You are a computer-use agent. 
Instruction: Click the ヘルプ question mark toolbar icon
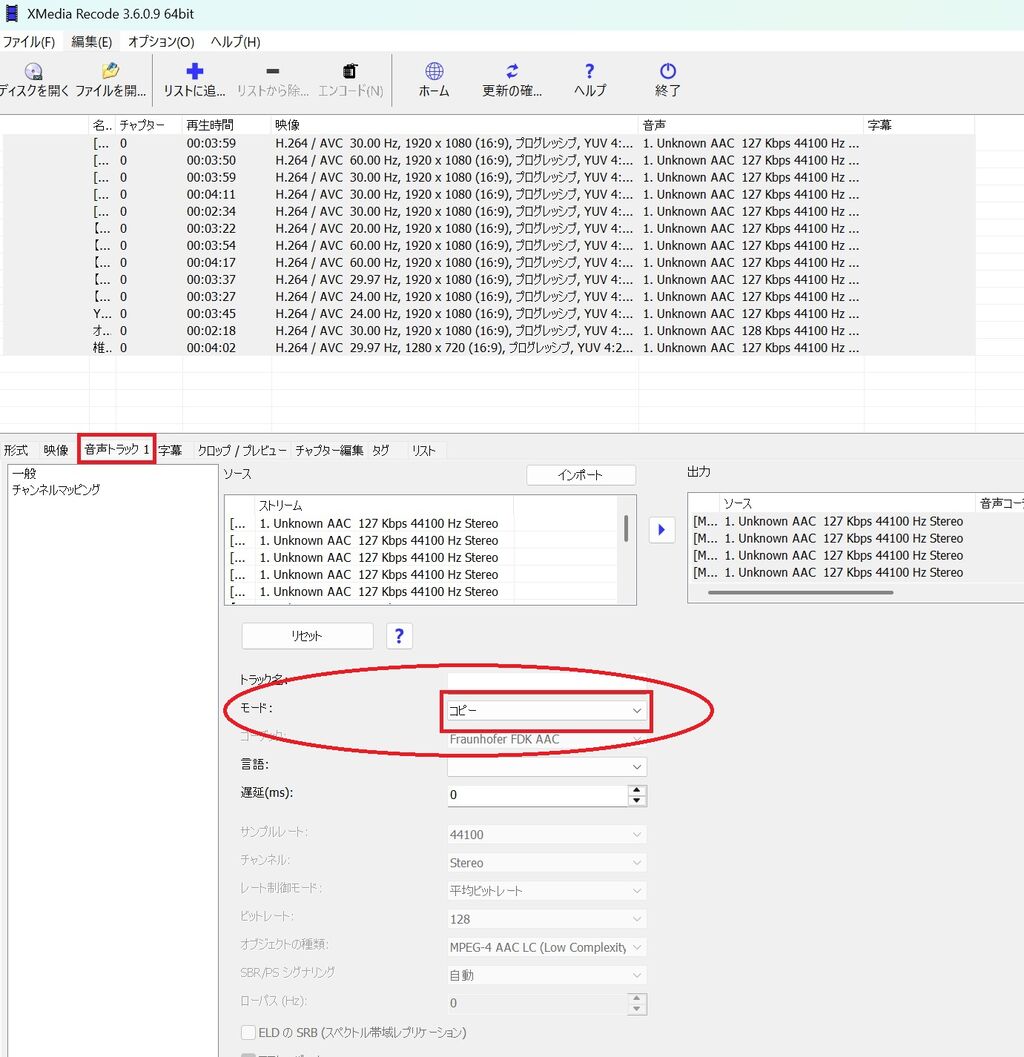pyautogui.click(x=590, y=71)
